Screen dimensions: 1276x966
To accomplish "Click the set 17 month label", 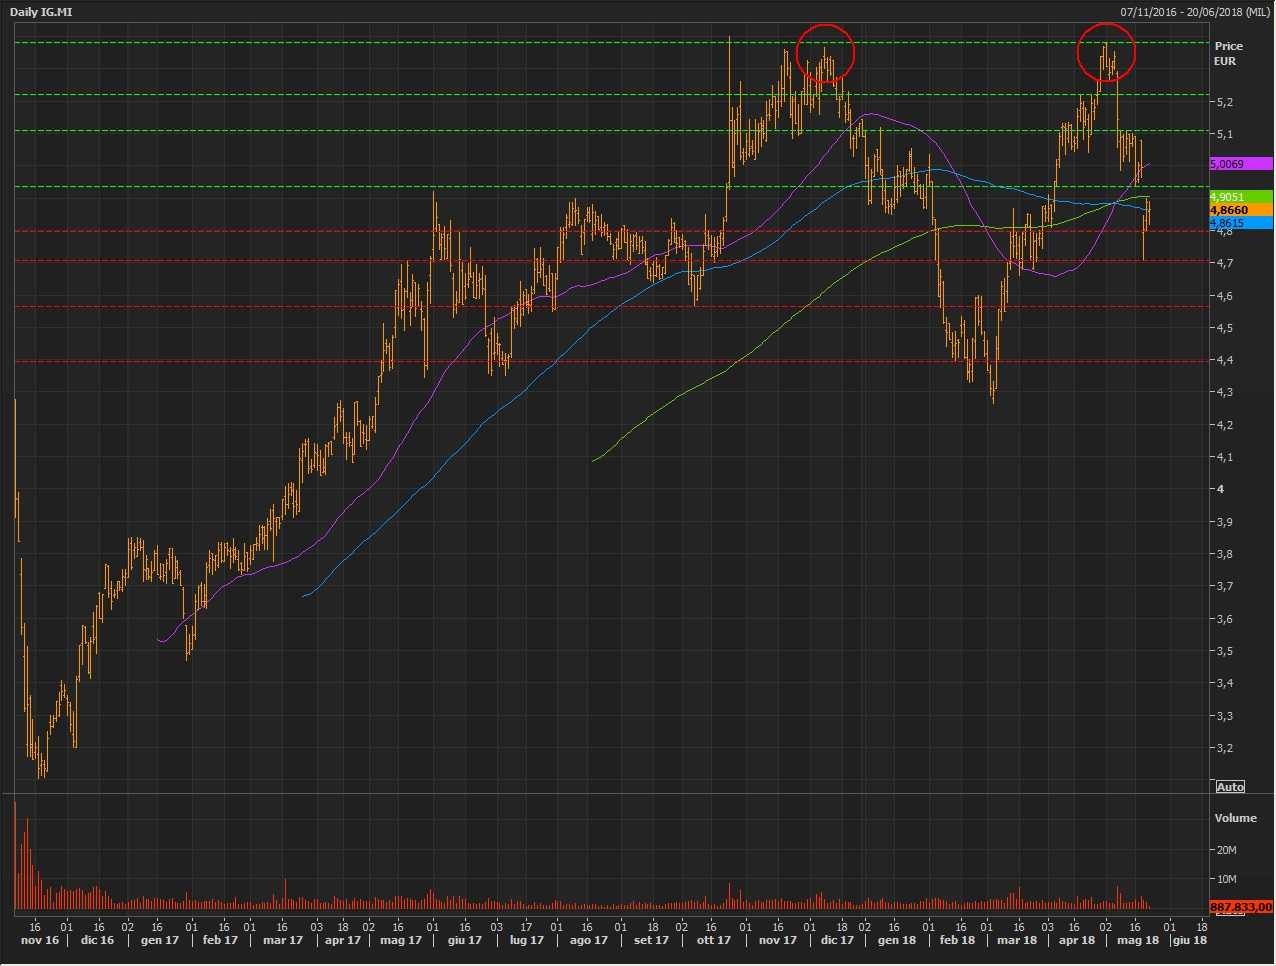I will tap(652, 940).
